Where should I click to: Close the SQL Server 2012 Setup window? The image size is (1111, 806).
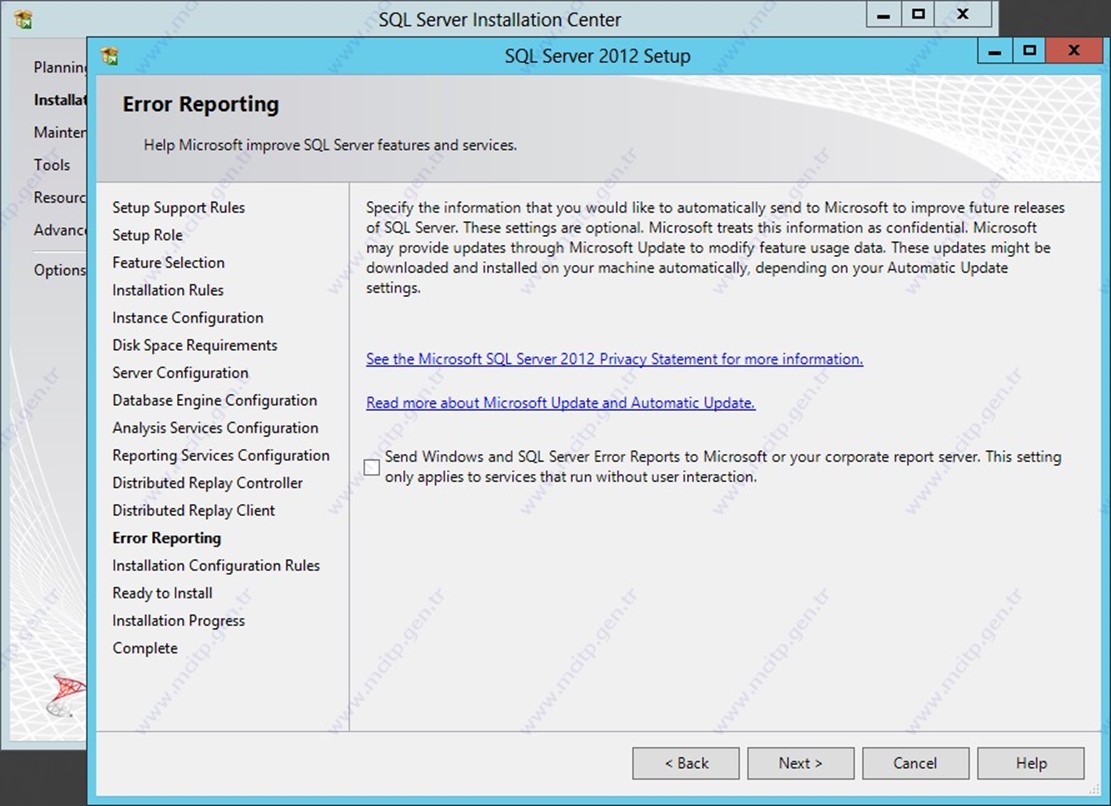[1074, 51]
